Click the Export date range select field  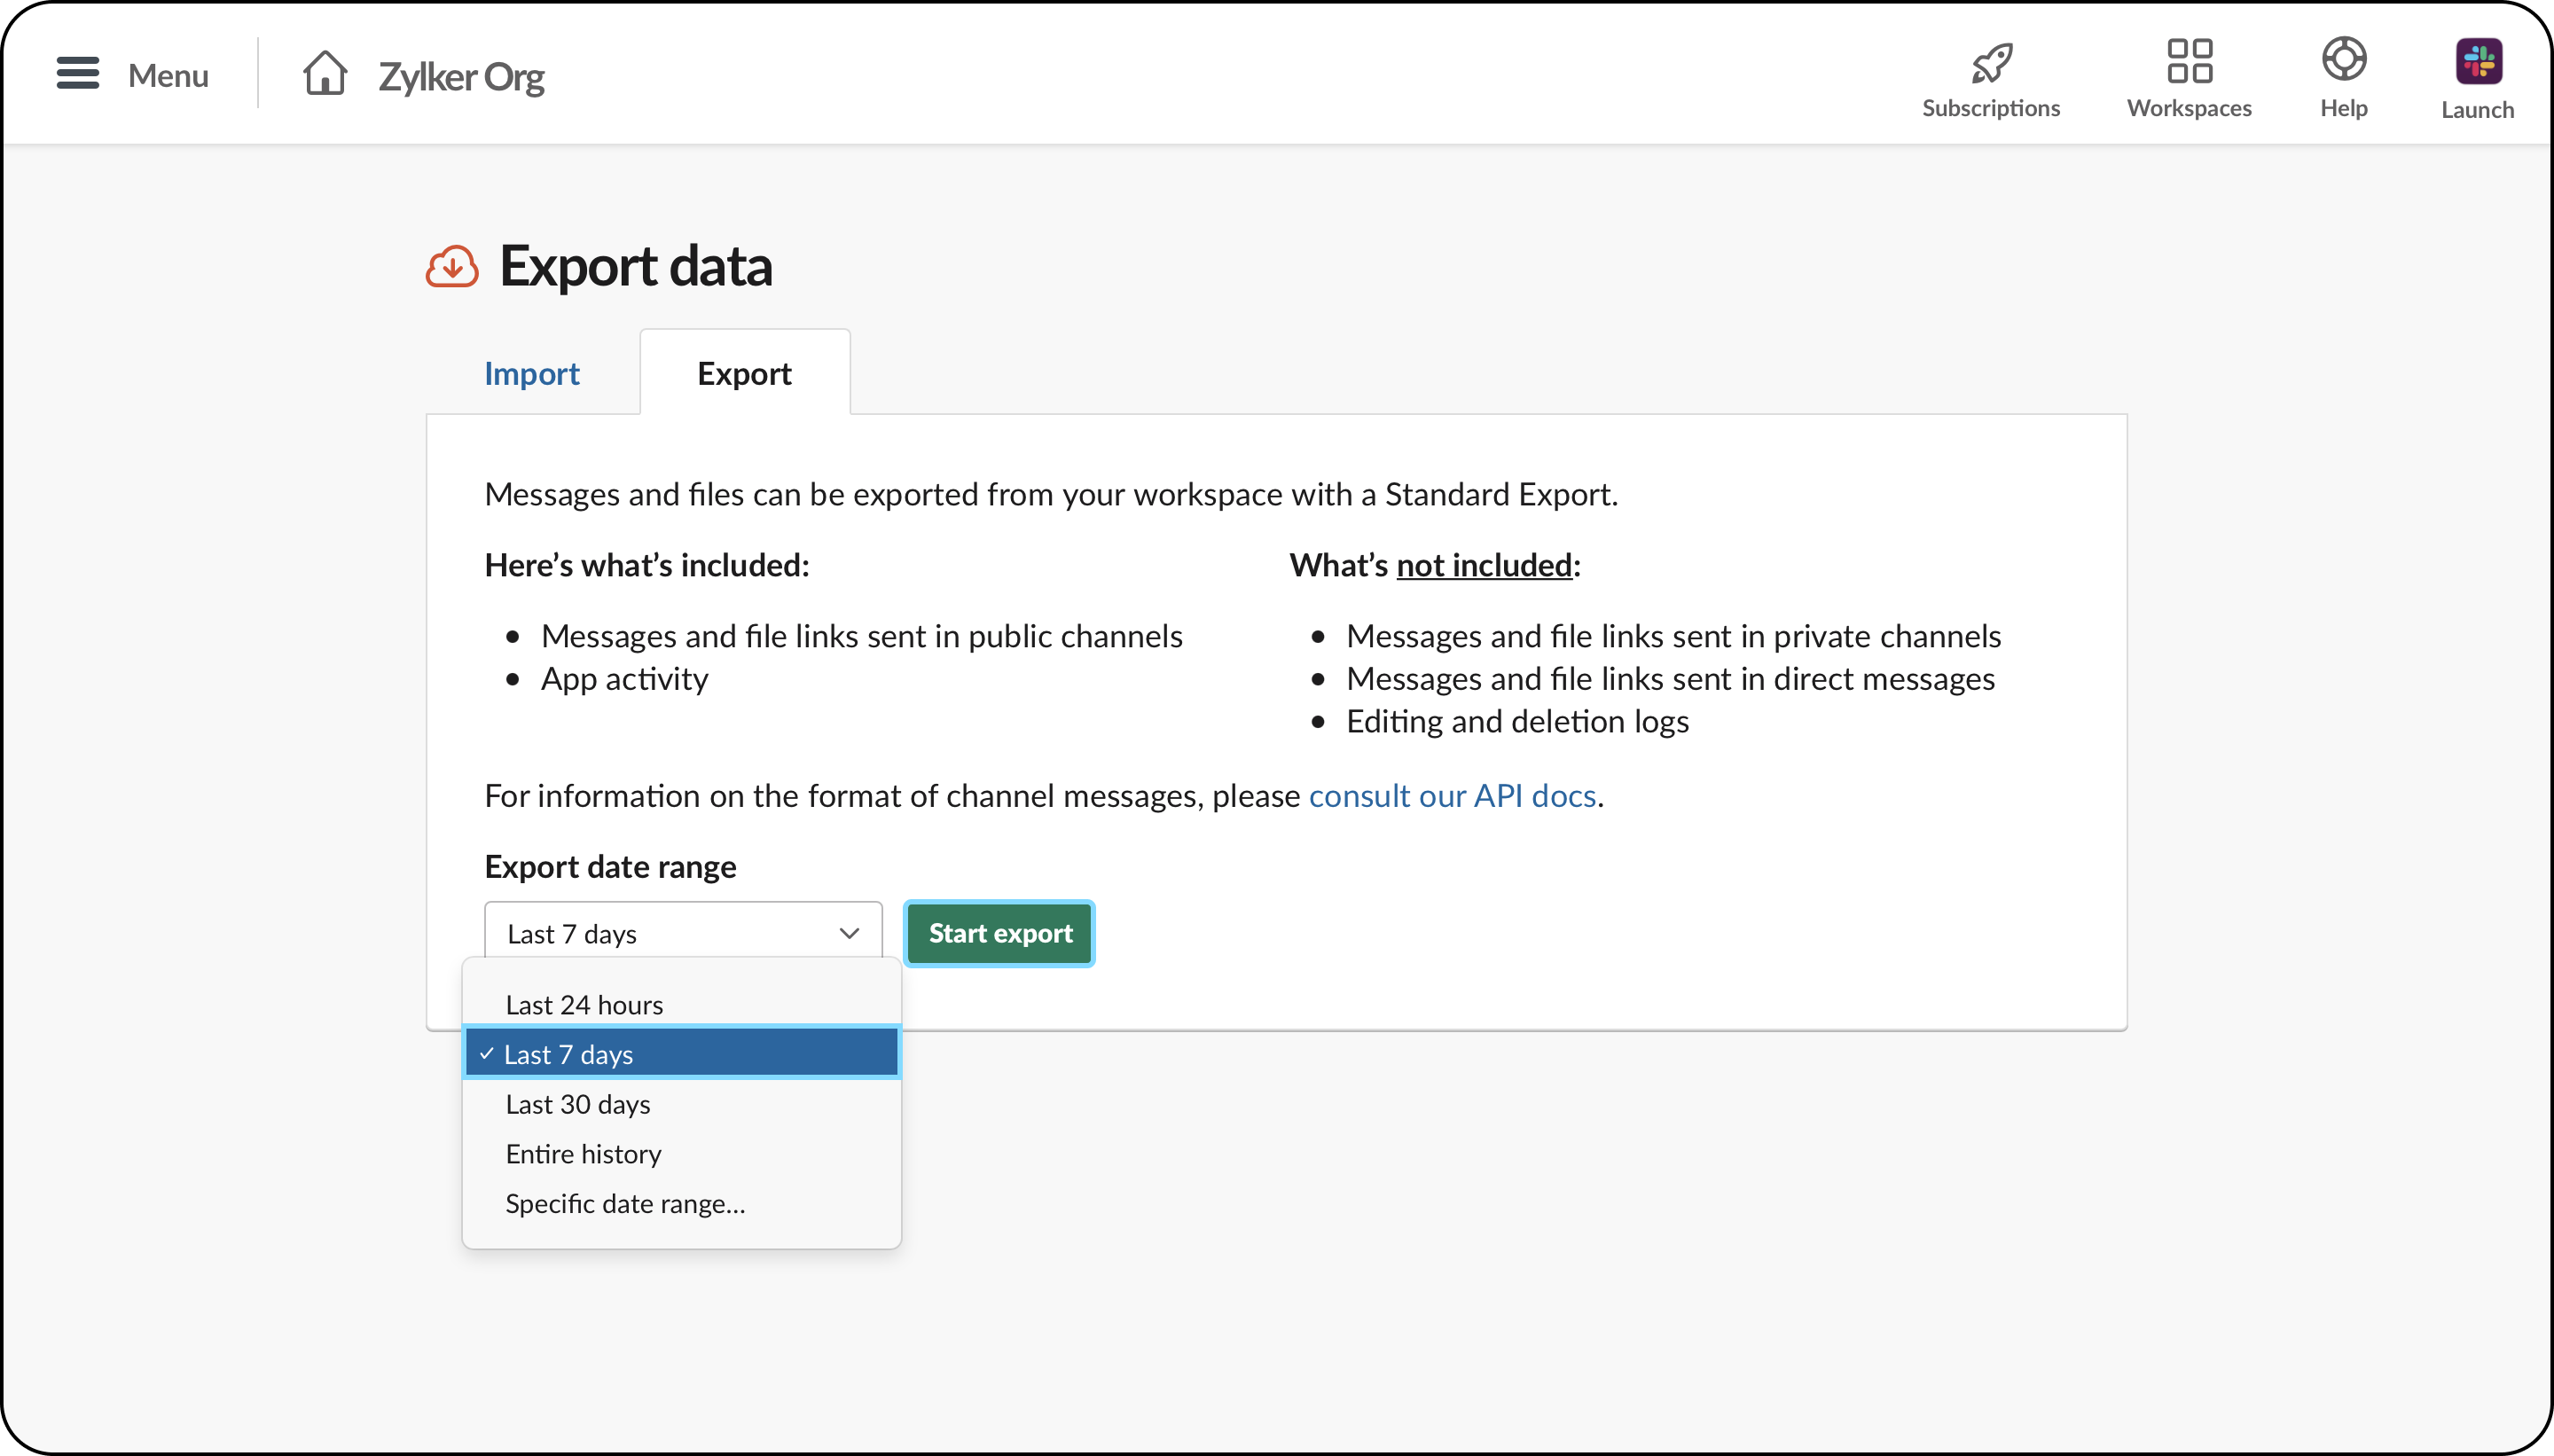(660, 933)
